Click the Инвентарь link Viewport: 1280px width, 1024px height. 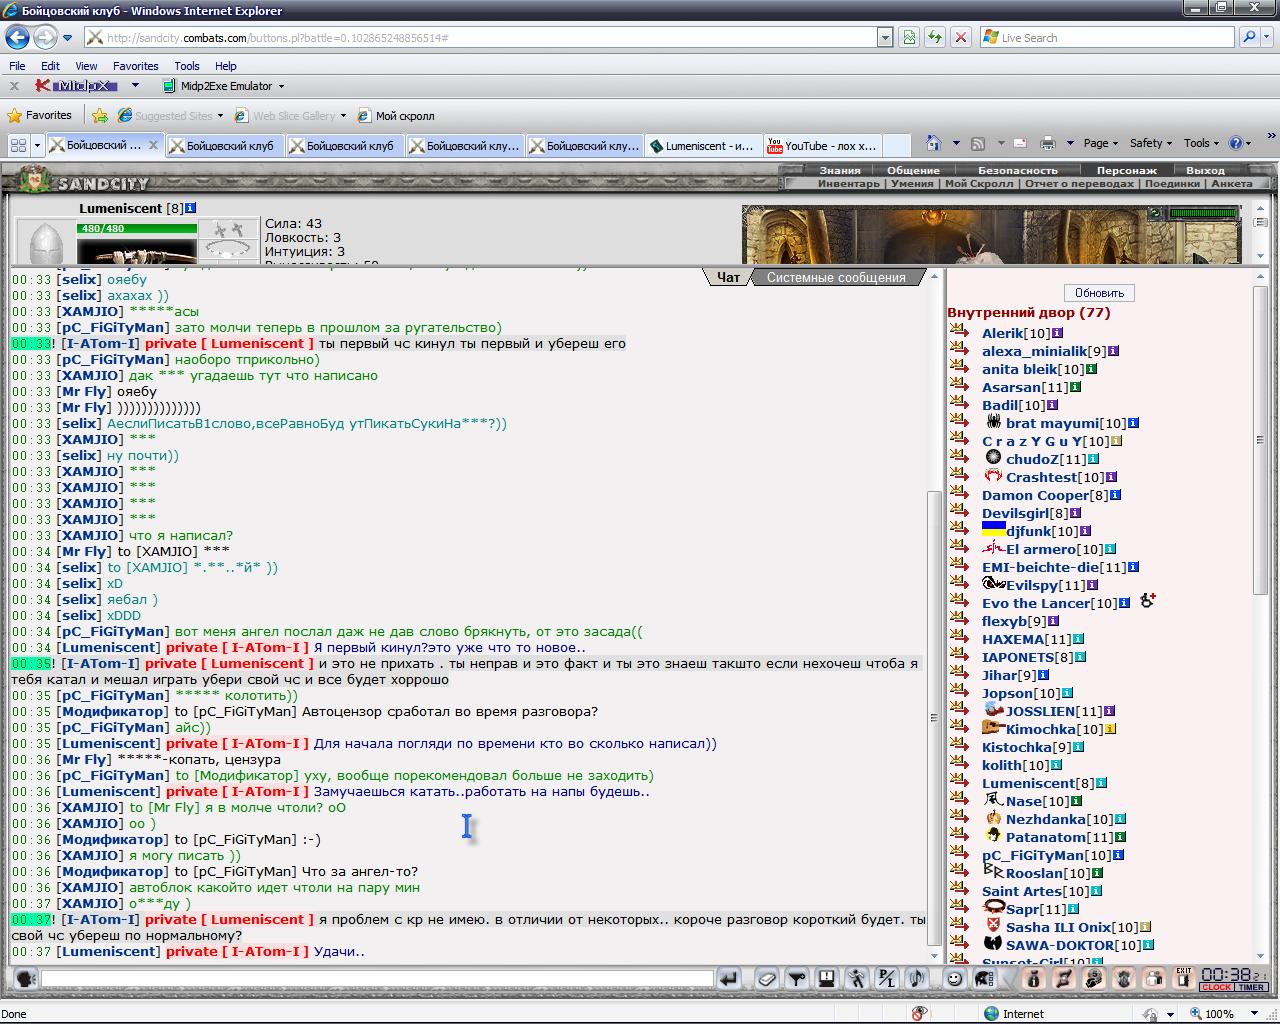tap(848, 184)
